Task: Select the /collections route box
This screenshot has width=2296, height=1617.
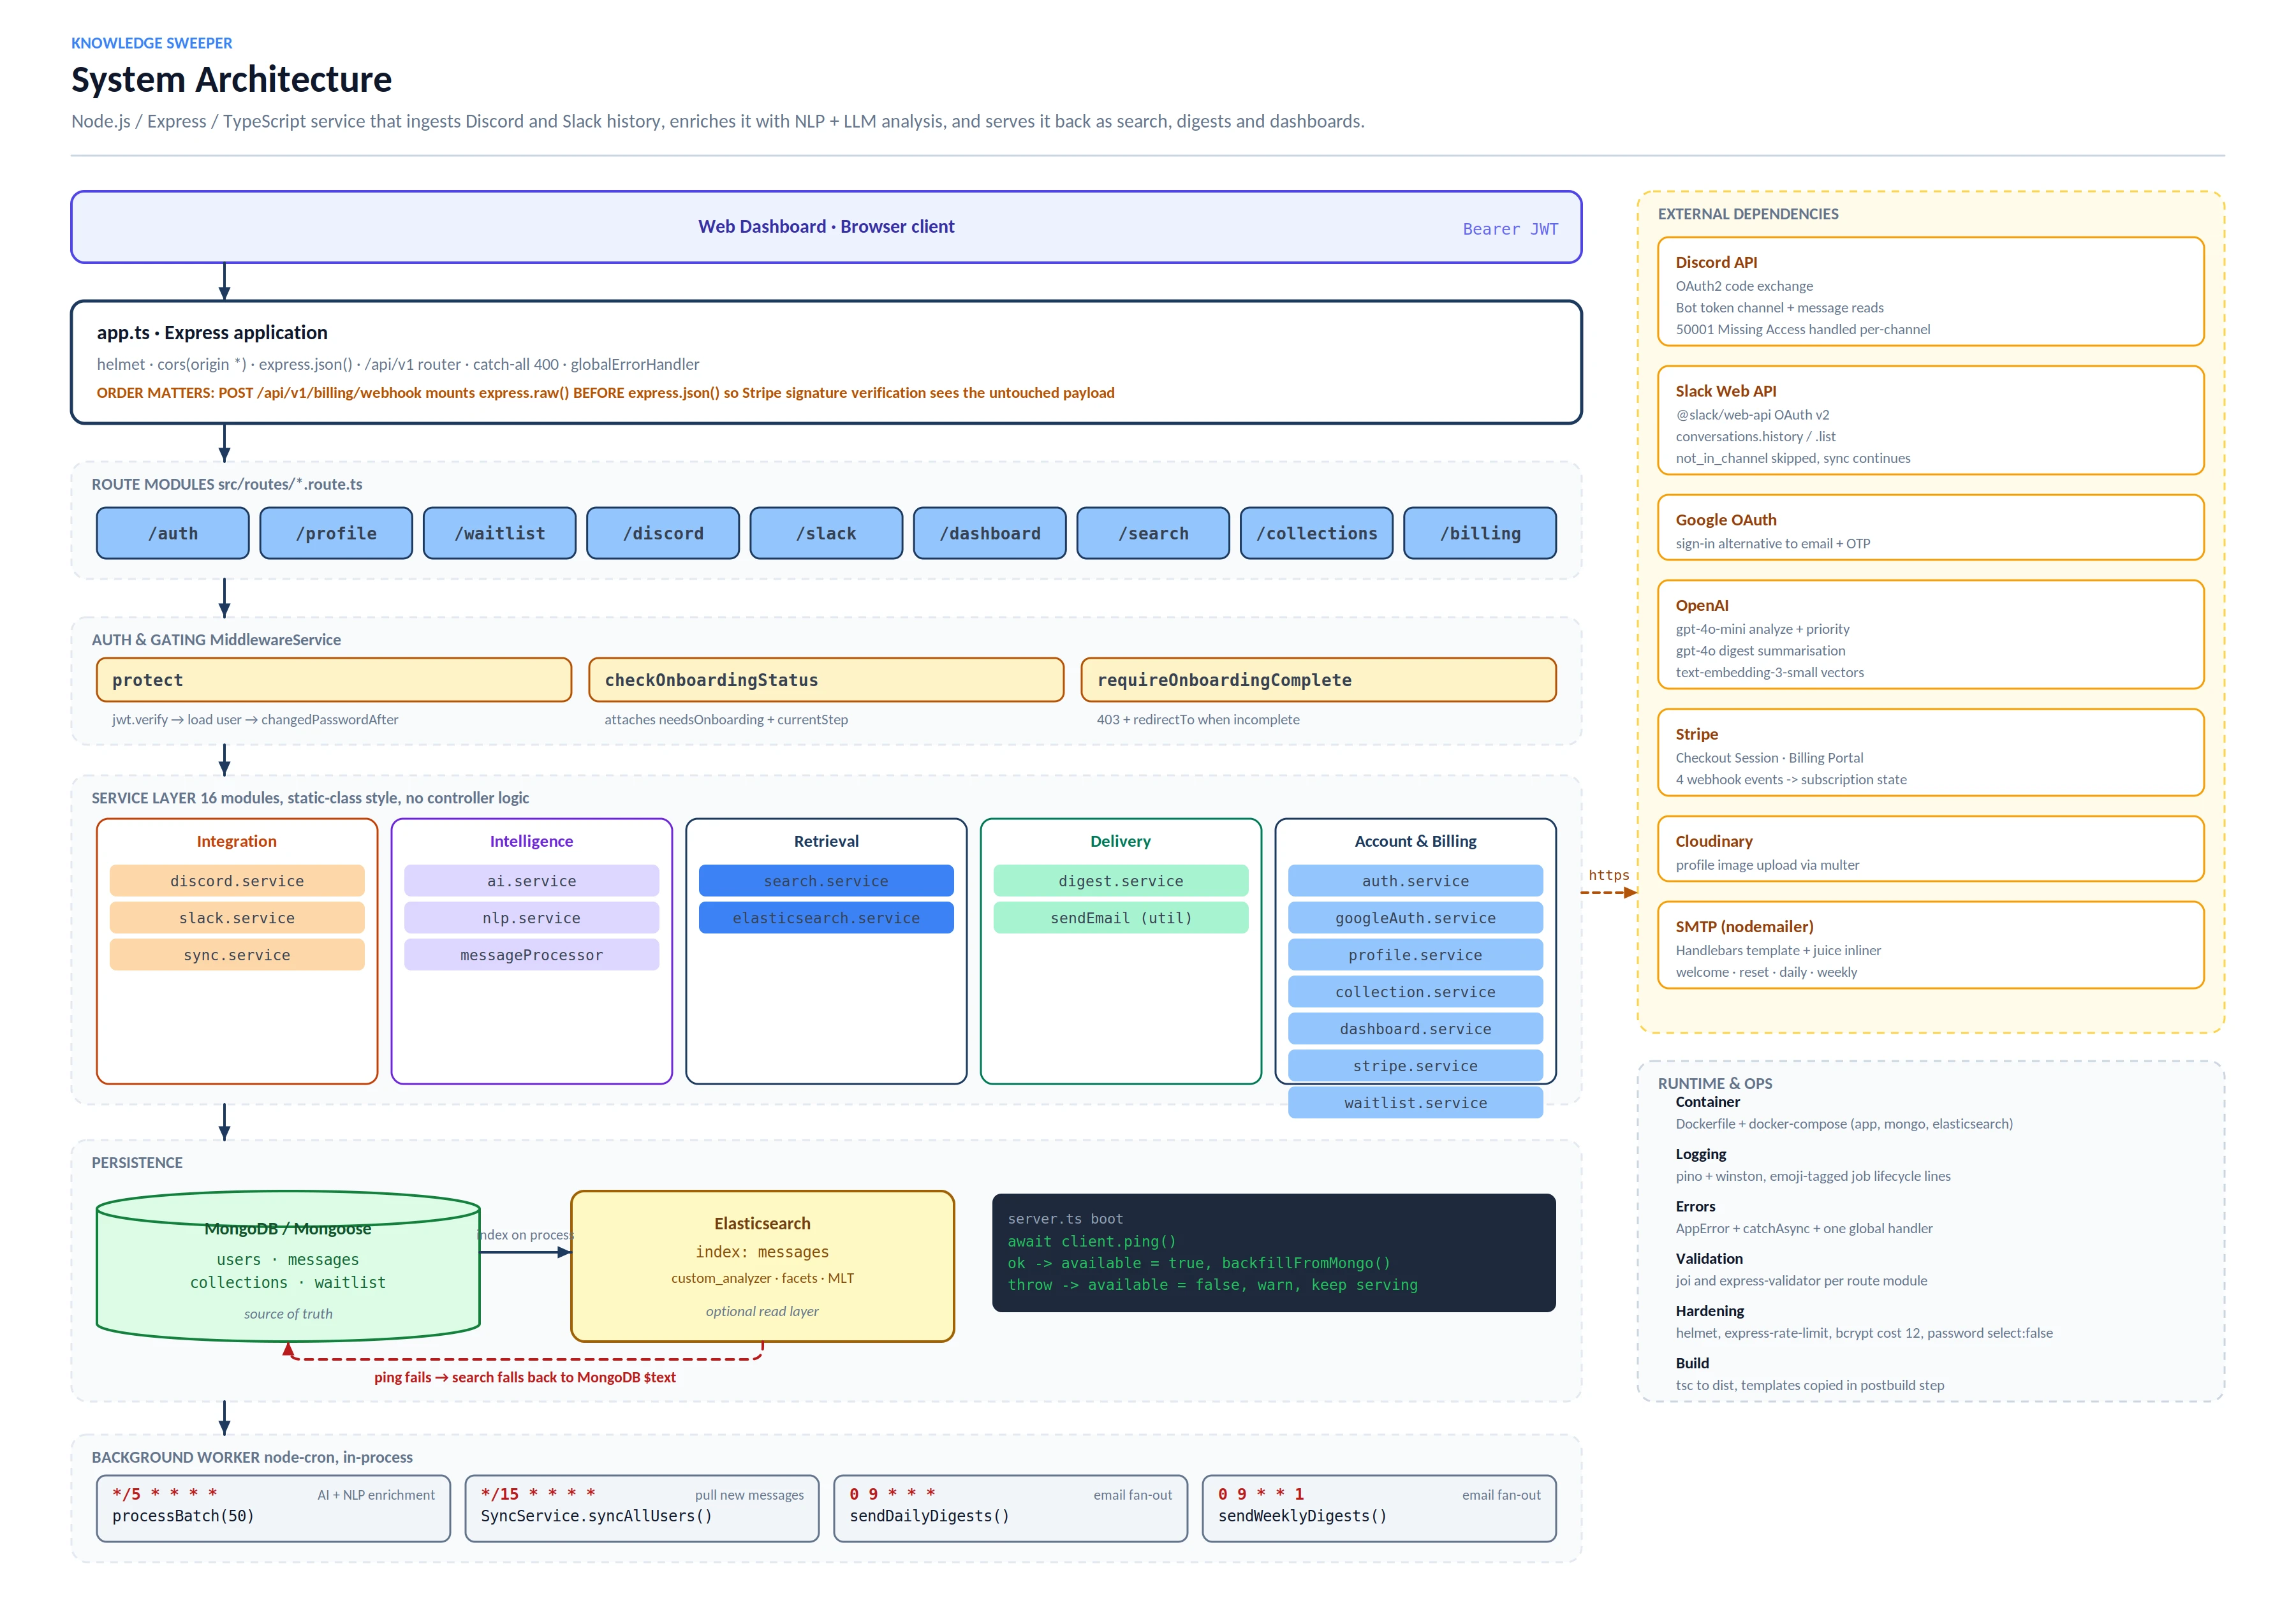Action: point(1317,533)
